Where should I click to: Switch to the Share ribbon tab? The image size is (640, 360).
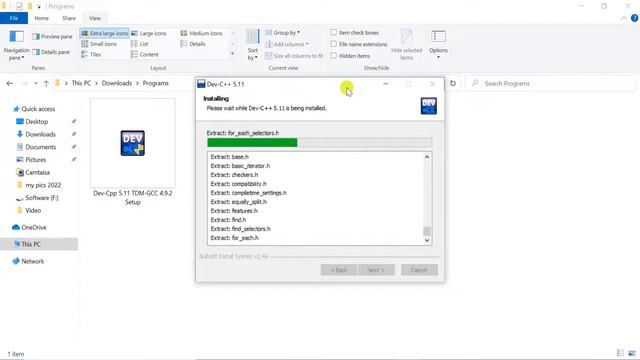69,18
